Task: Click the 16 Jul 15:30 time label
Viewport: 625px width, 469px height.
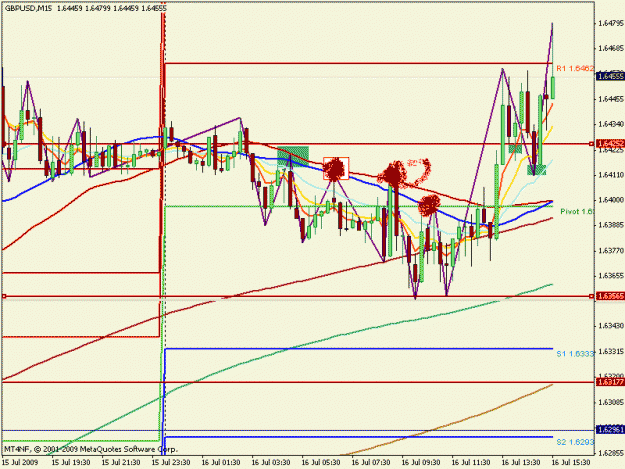Action: click(x=571, y=463)
